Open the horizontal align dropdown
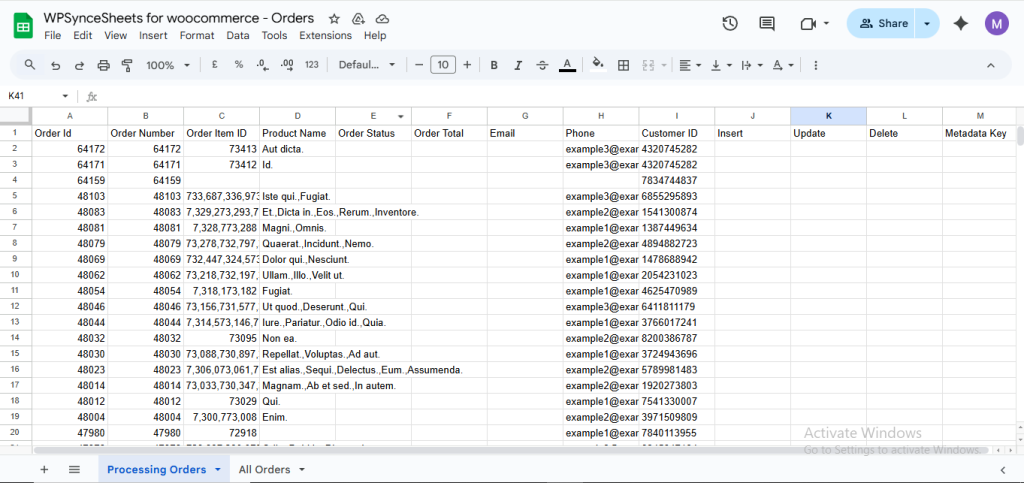 pos(690,65)
